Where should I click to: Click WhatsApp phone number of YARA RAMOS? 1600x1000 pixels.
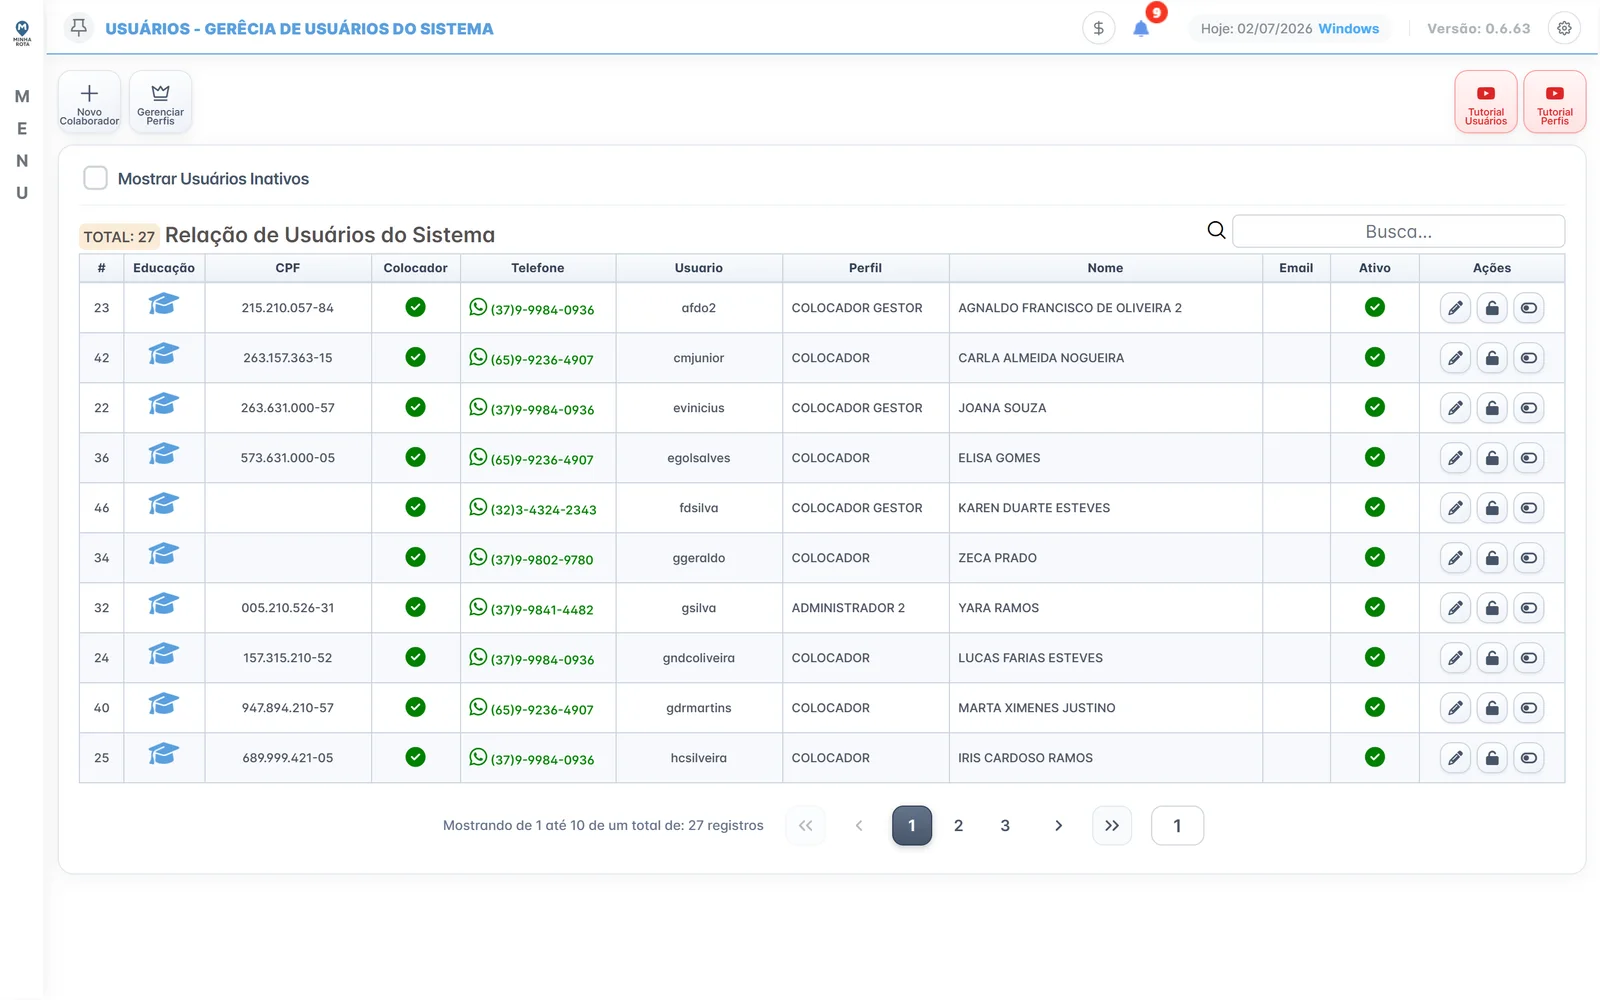coord(532,608)
